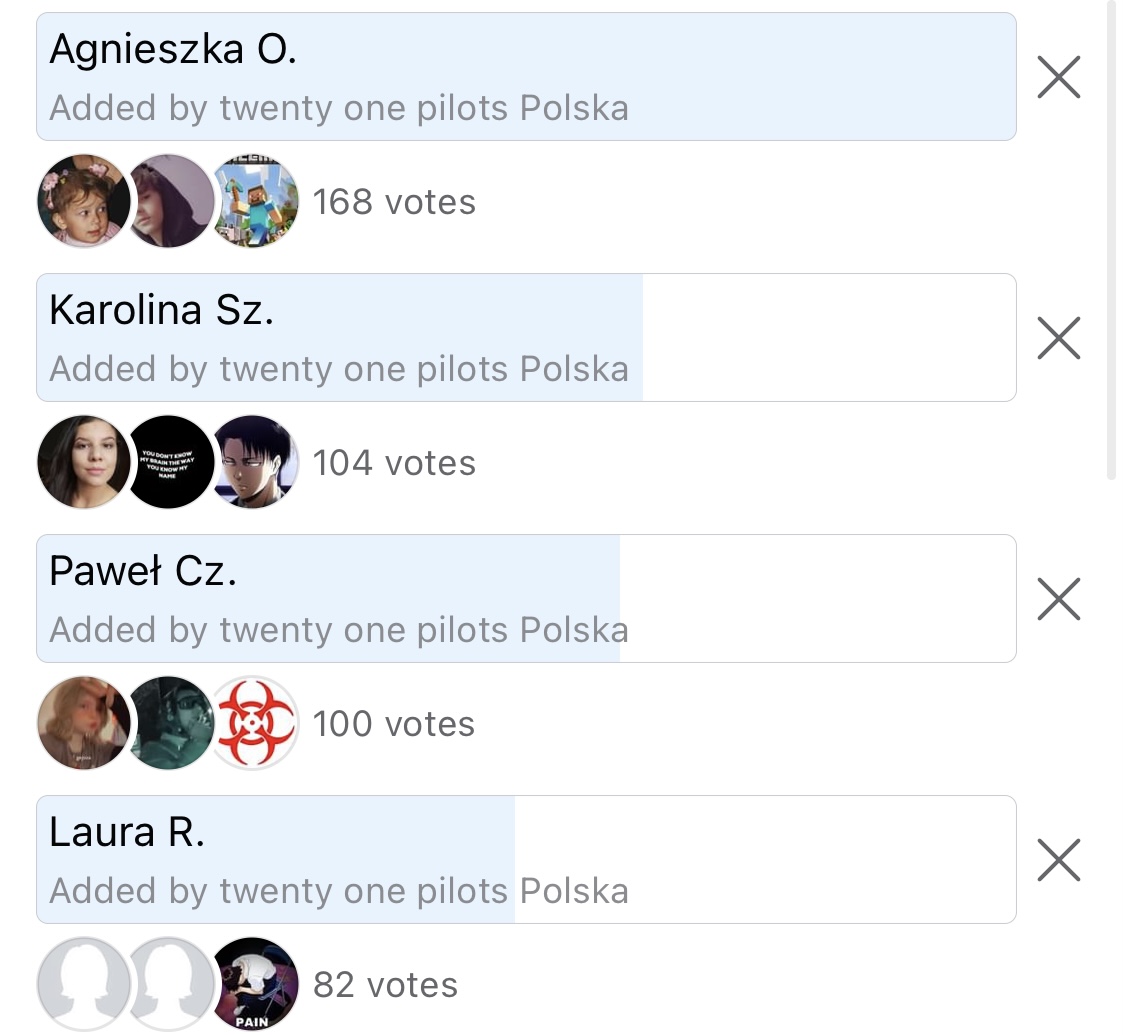Image resolution: width=1125 pixels, height=1035 pixels.
Task: Delete the Paweł Cz. option with X
Action: pos(1059,599)
